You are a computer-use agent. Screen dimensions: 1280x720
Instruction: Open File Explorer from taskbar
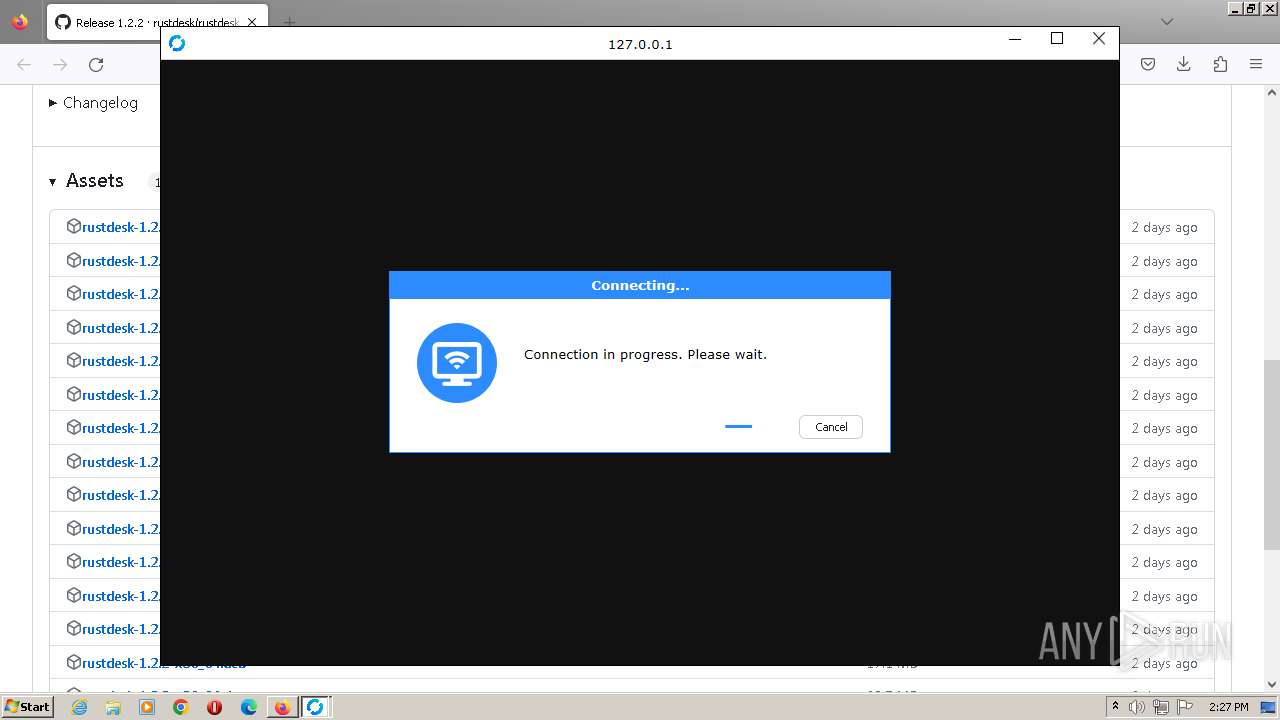coord(113,707)
